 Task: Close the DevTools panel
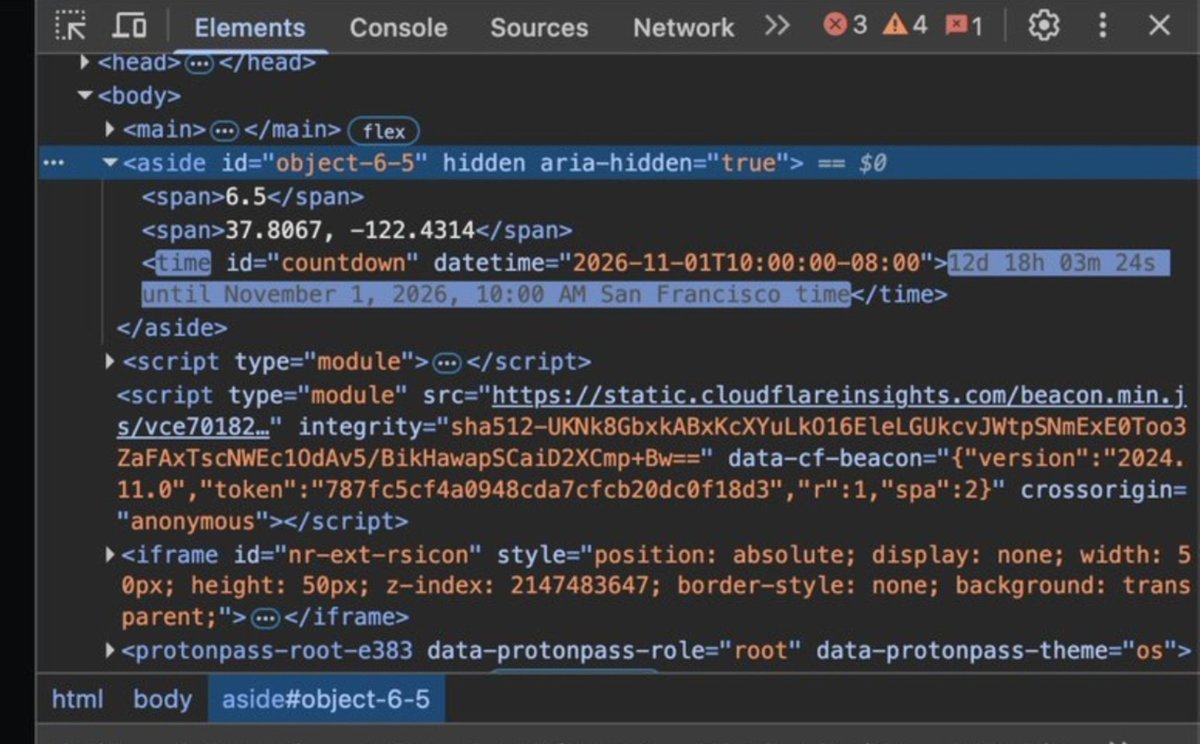click(1159, 25)
